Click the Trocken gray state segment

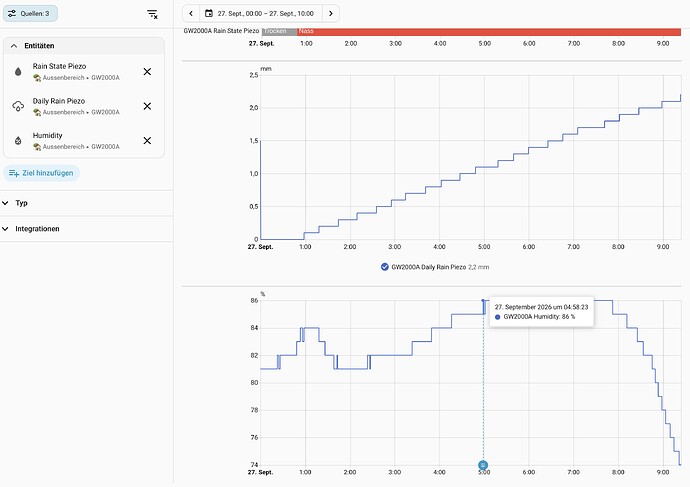(279, 31)
